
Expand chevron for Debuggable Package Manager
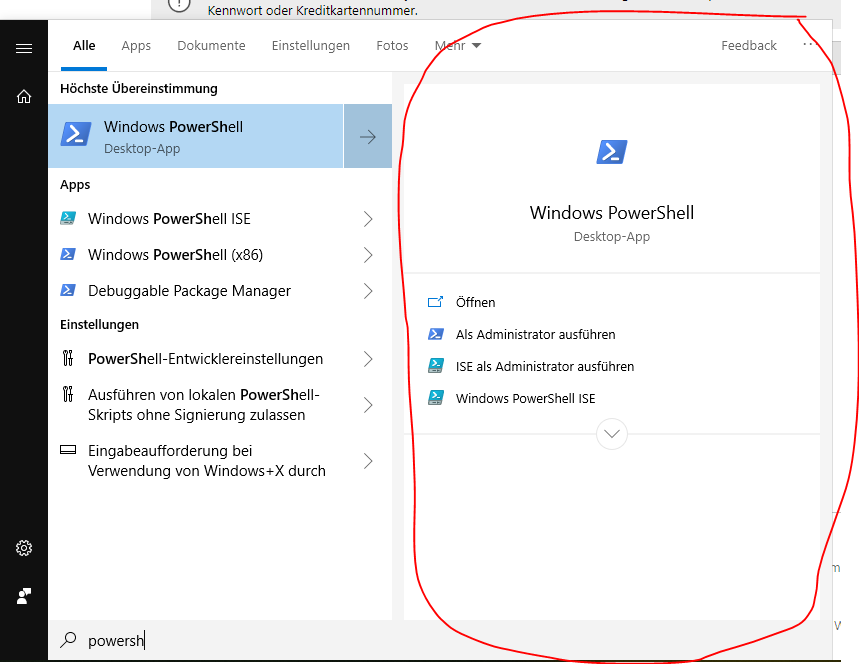pyautogui.click(x=368, y=291)
